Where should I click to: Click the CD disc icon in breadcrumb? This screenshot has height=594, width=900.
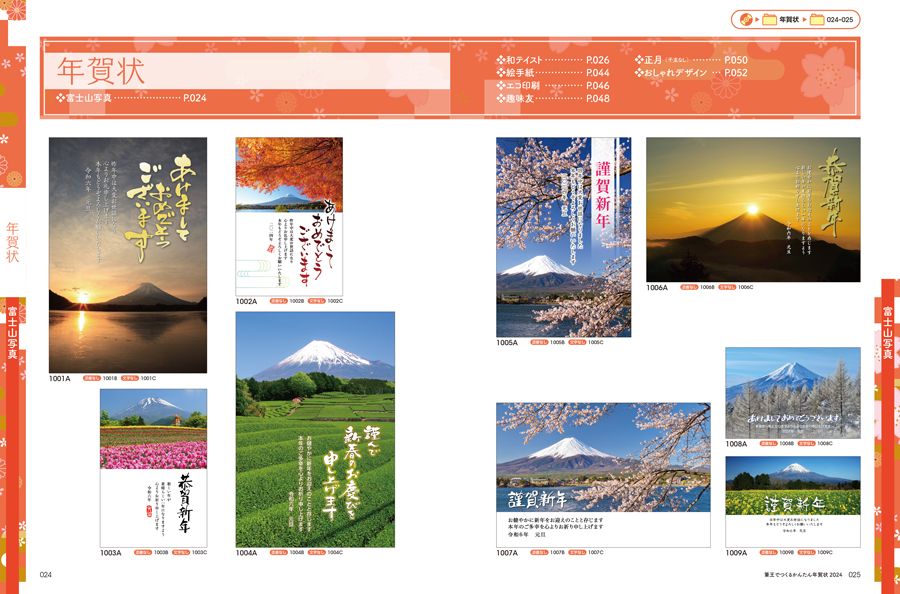pyautogui.click(x=743, y=19)
